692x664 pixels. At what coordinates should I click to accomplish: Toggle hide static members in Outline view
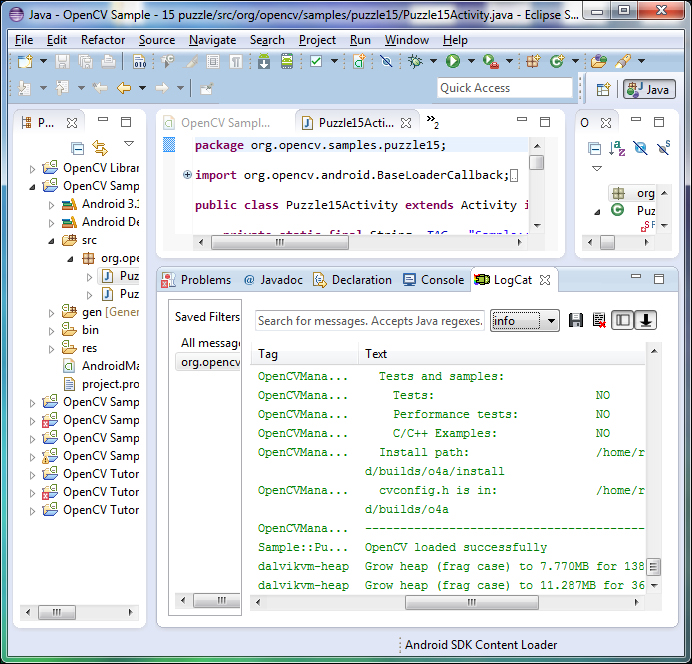[663, 148]
